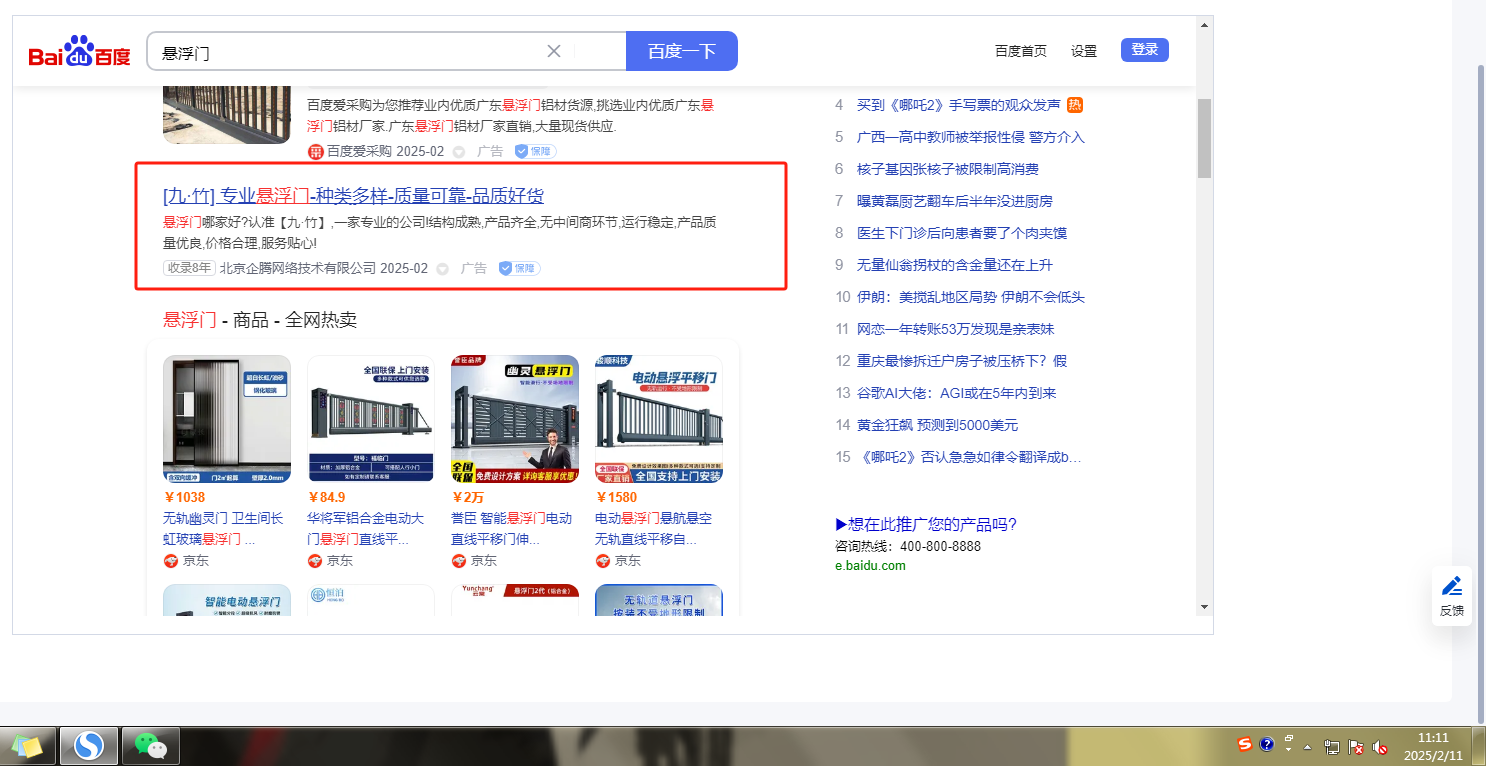1486x766 pixels.
Task: Open the first taskbar folder icon
Action: (28, 745)
